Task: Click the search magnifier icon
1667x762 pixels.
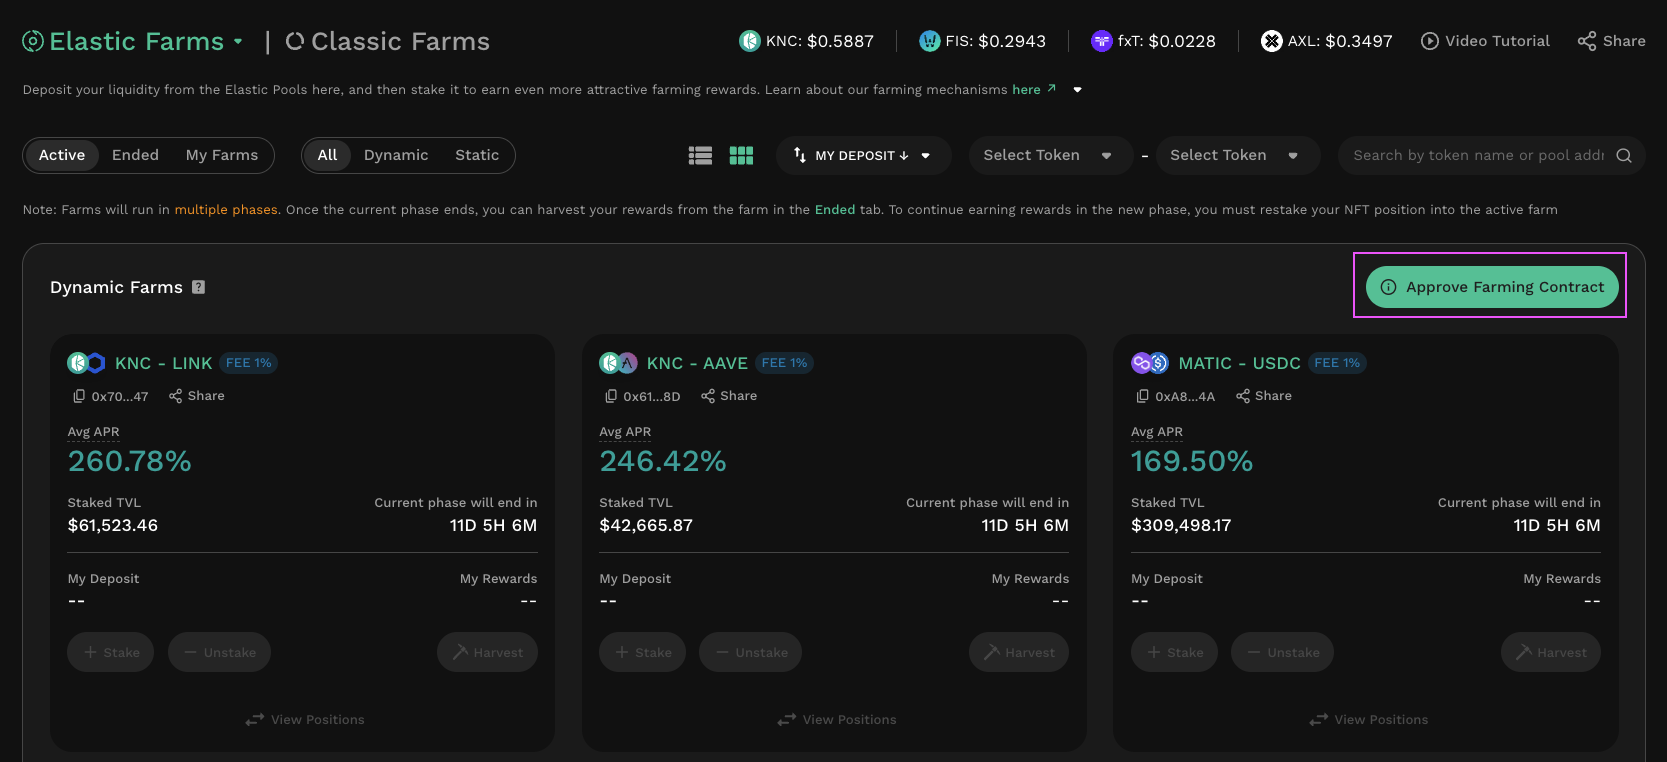Action: tap(1624, 155)
